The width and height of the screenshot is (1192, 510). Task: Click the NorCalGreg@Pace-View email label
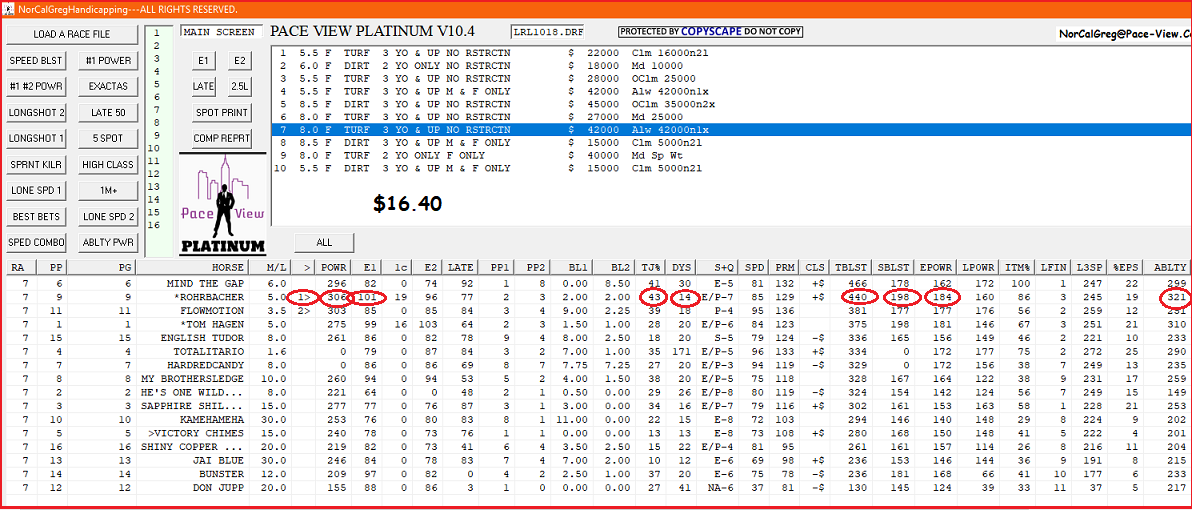(1124, 34)
